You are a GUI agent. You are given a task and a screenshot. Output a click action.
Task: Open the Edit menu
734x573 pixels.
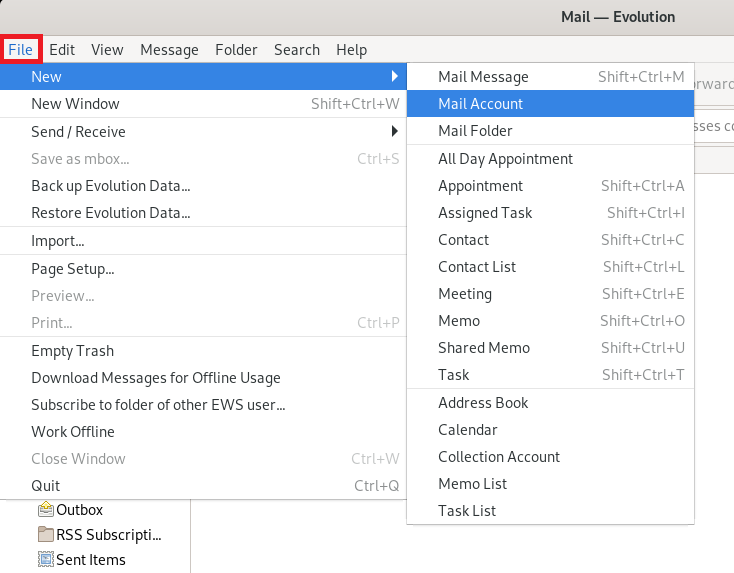(62, 49)
